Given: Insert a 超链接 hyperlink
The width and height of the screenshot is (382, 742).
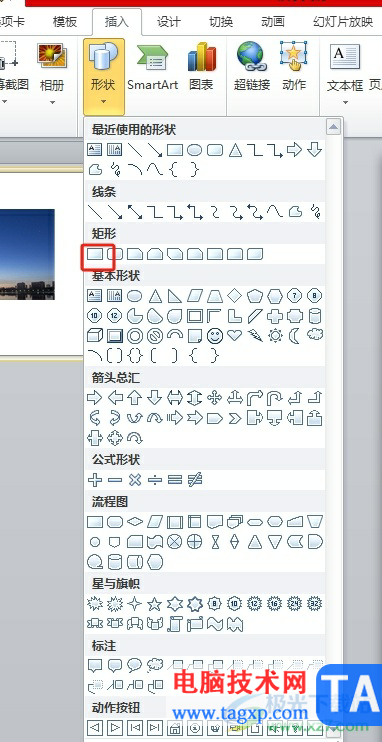Looking at the screenshot, I should [252, 67].
